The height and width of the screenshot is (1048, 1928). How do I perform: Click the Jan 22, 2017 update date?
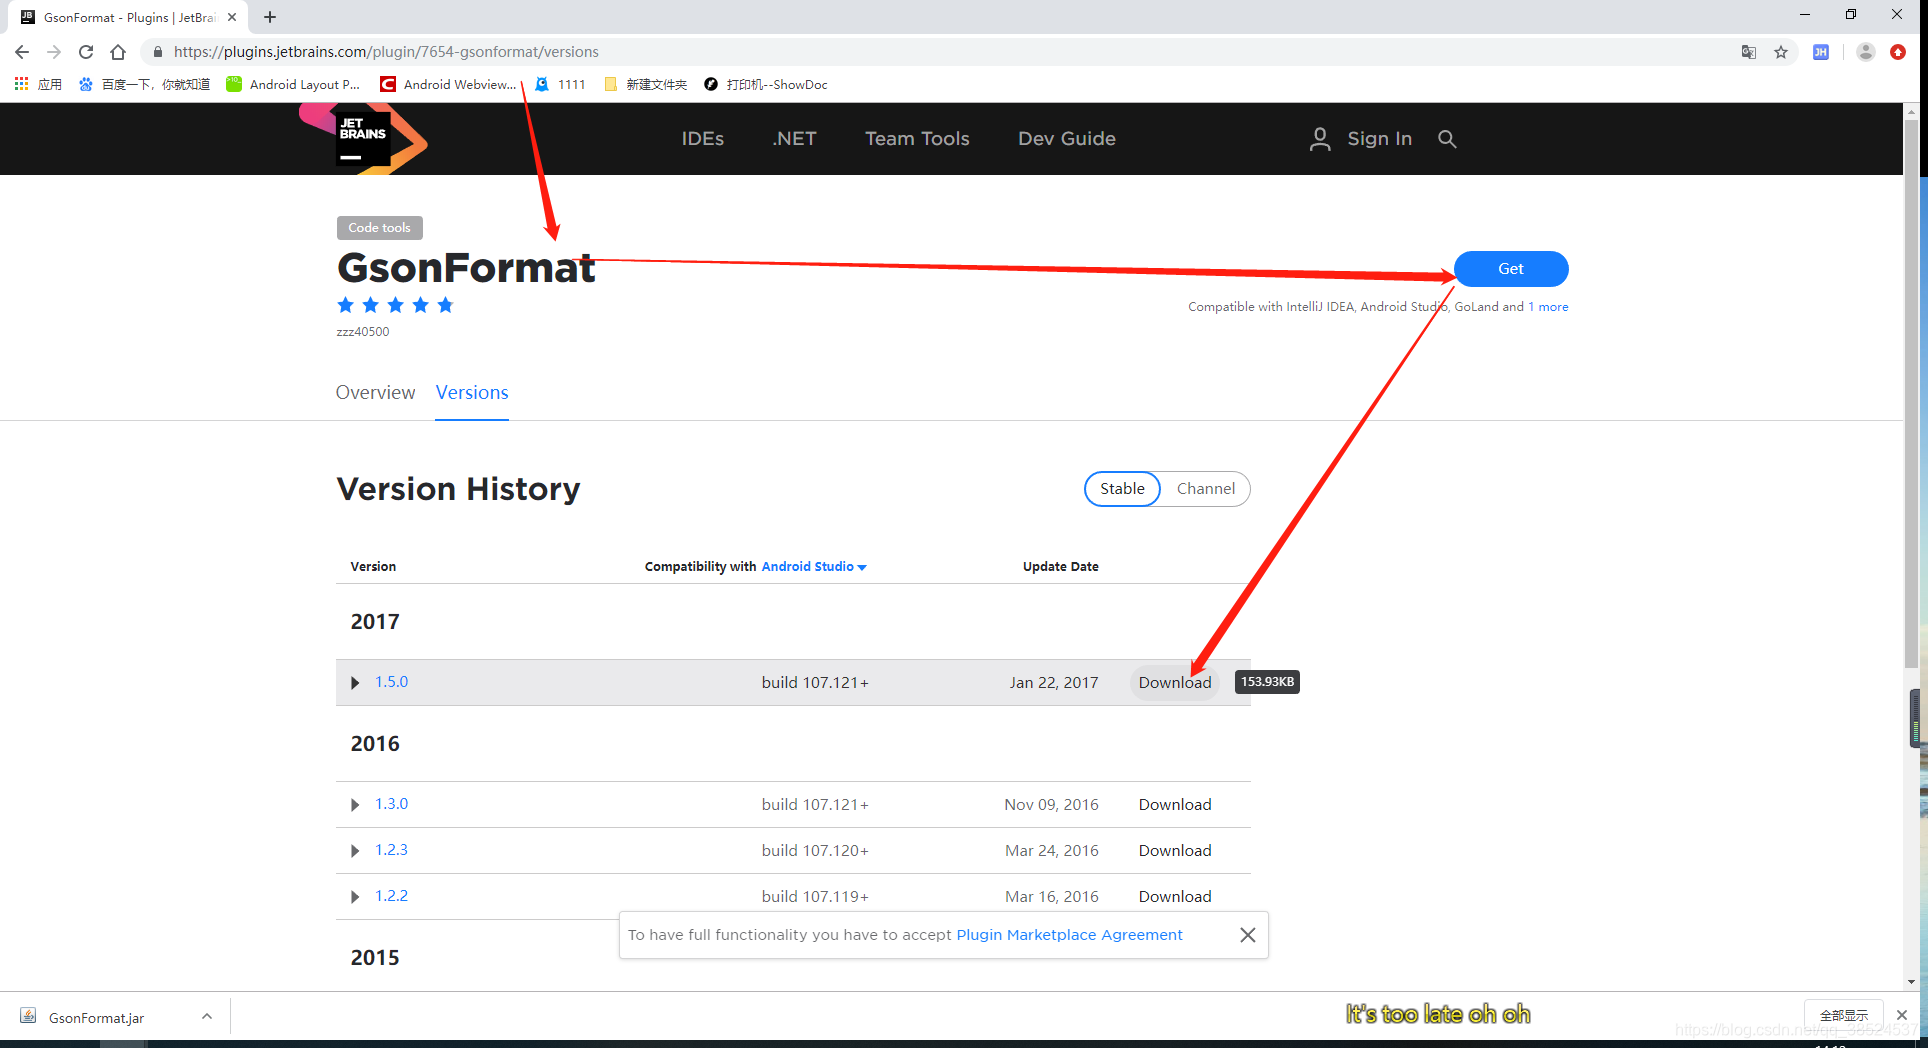click(x=1054, y=683)
